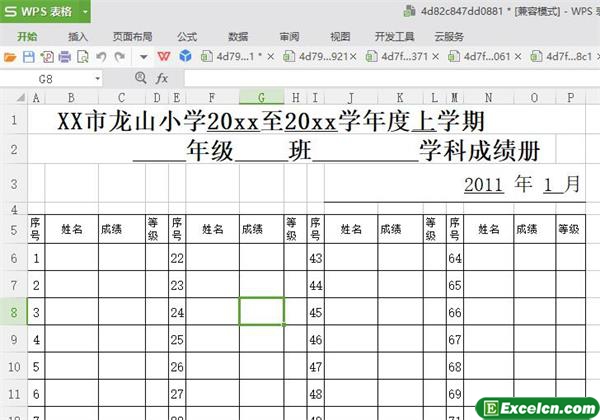600x420 pixels.
Task: Click the blue cube icon
Action: [186, 57]
